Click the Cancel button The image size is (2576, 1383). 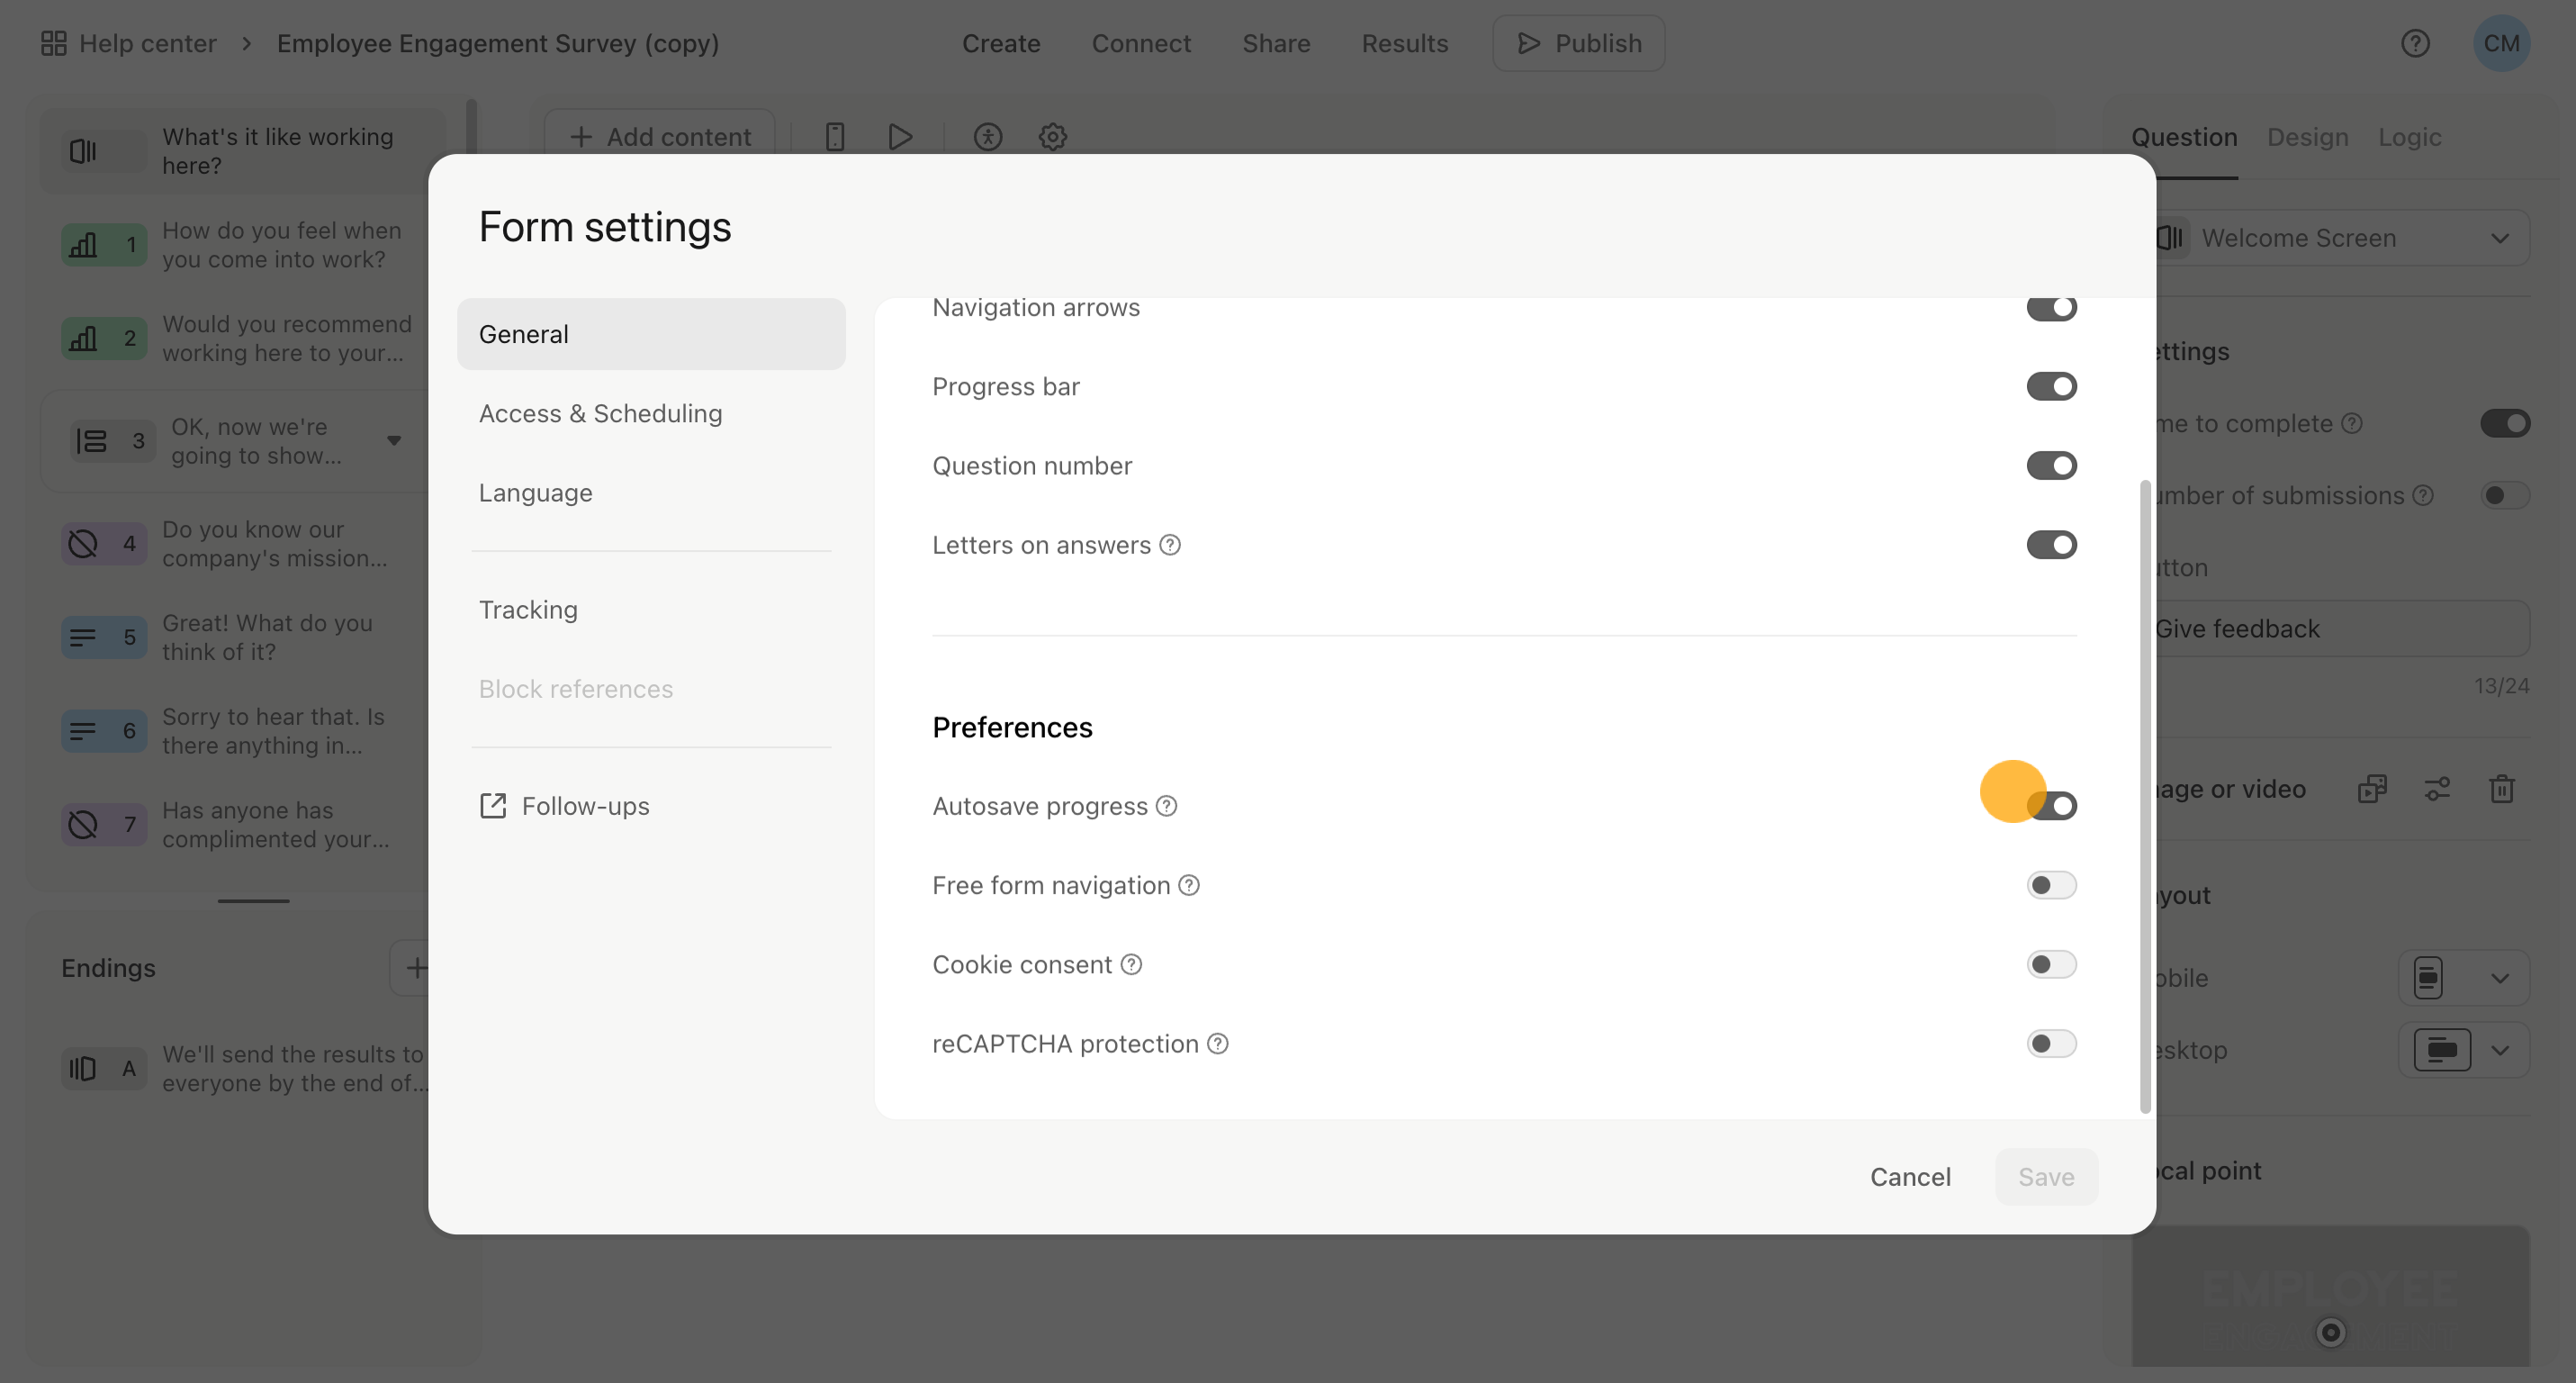(1910, 1177)
